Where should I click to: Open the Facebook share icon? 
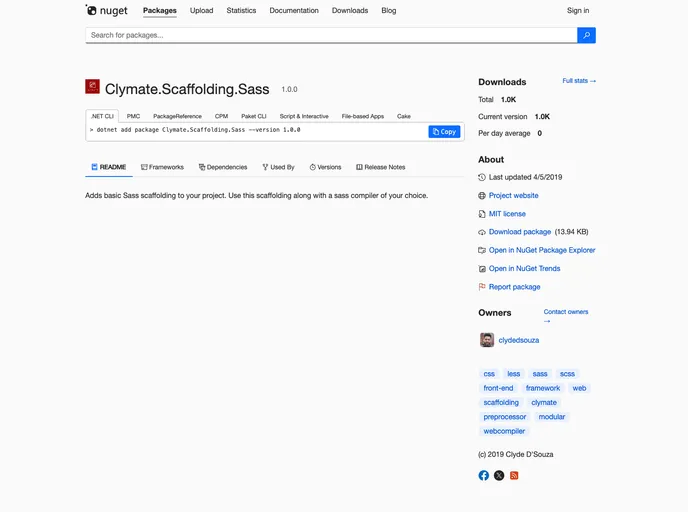tap(484, 475)
